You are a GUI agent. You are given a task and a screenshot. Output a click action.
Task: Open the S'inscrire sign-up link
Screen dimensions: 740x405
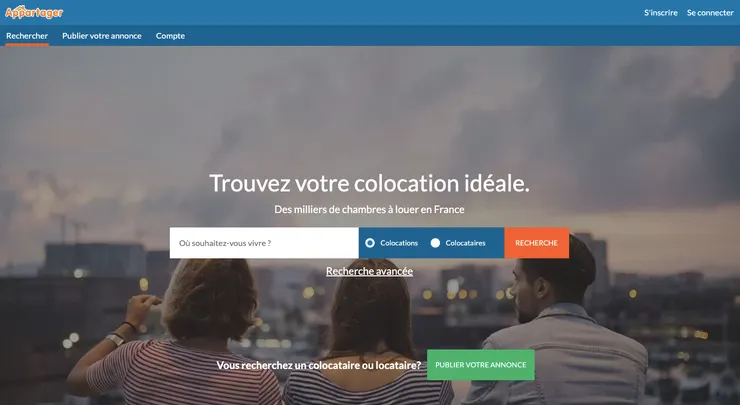pos(660,13)
